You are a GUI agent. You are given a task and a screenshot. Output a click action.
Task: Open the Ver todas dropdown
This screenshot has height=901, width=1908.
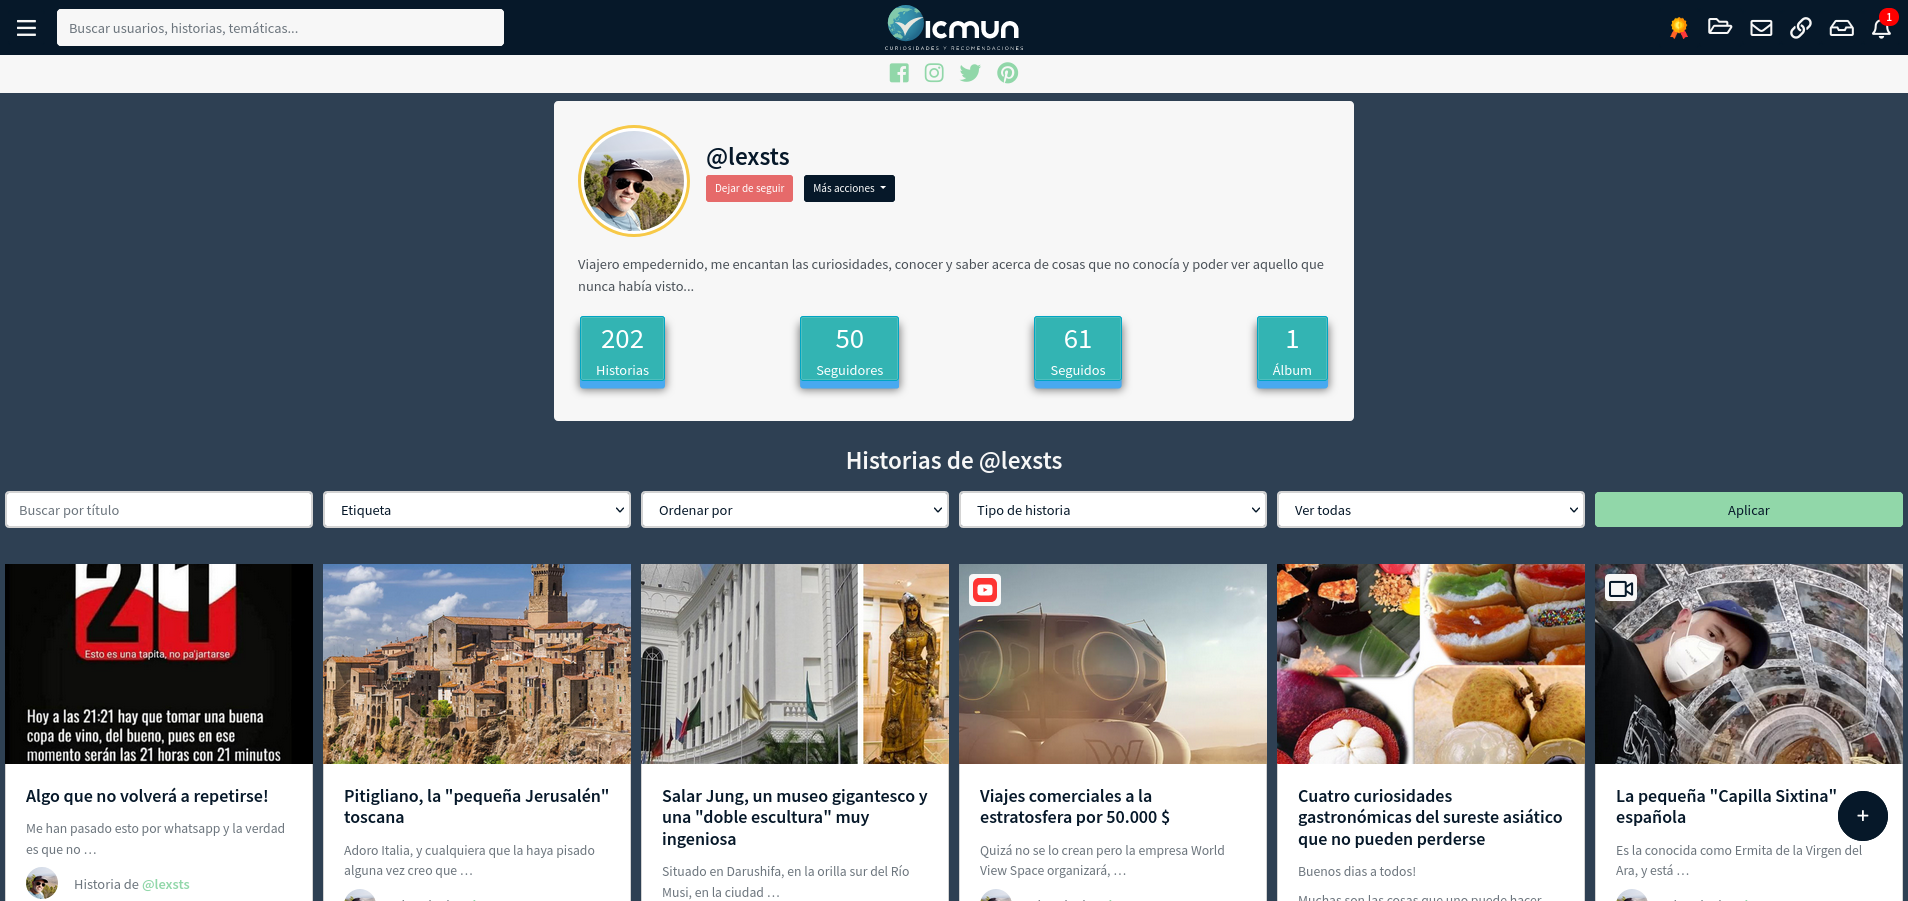click(1431, 510)
